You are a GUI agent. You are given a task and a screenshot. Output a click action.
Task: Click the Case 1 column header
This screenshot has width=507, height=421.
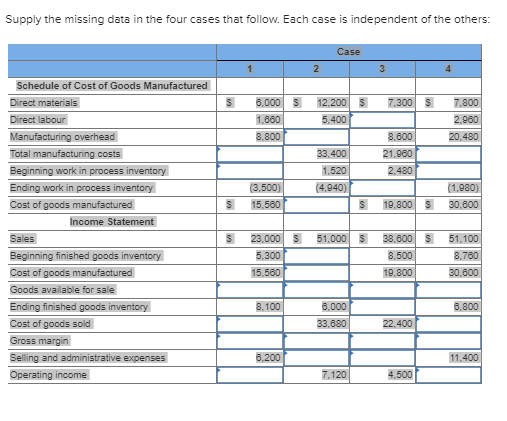tap(250, 69)
